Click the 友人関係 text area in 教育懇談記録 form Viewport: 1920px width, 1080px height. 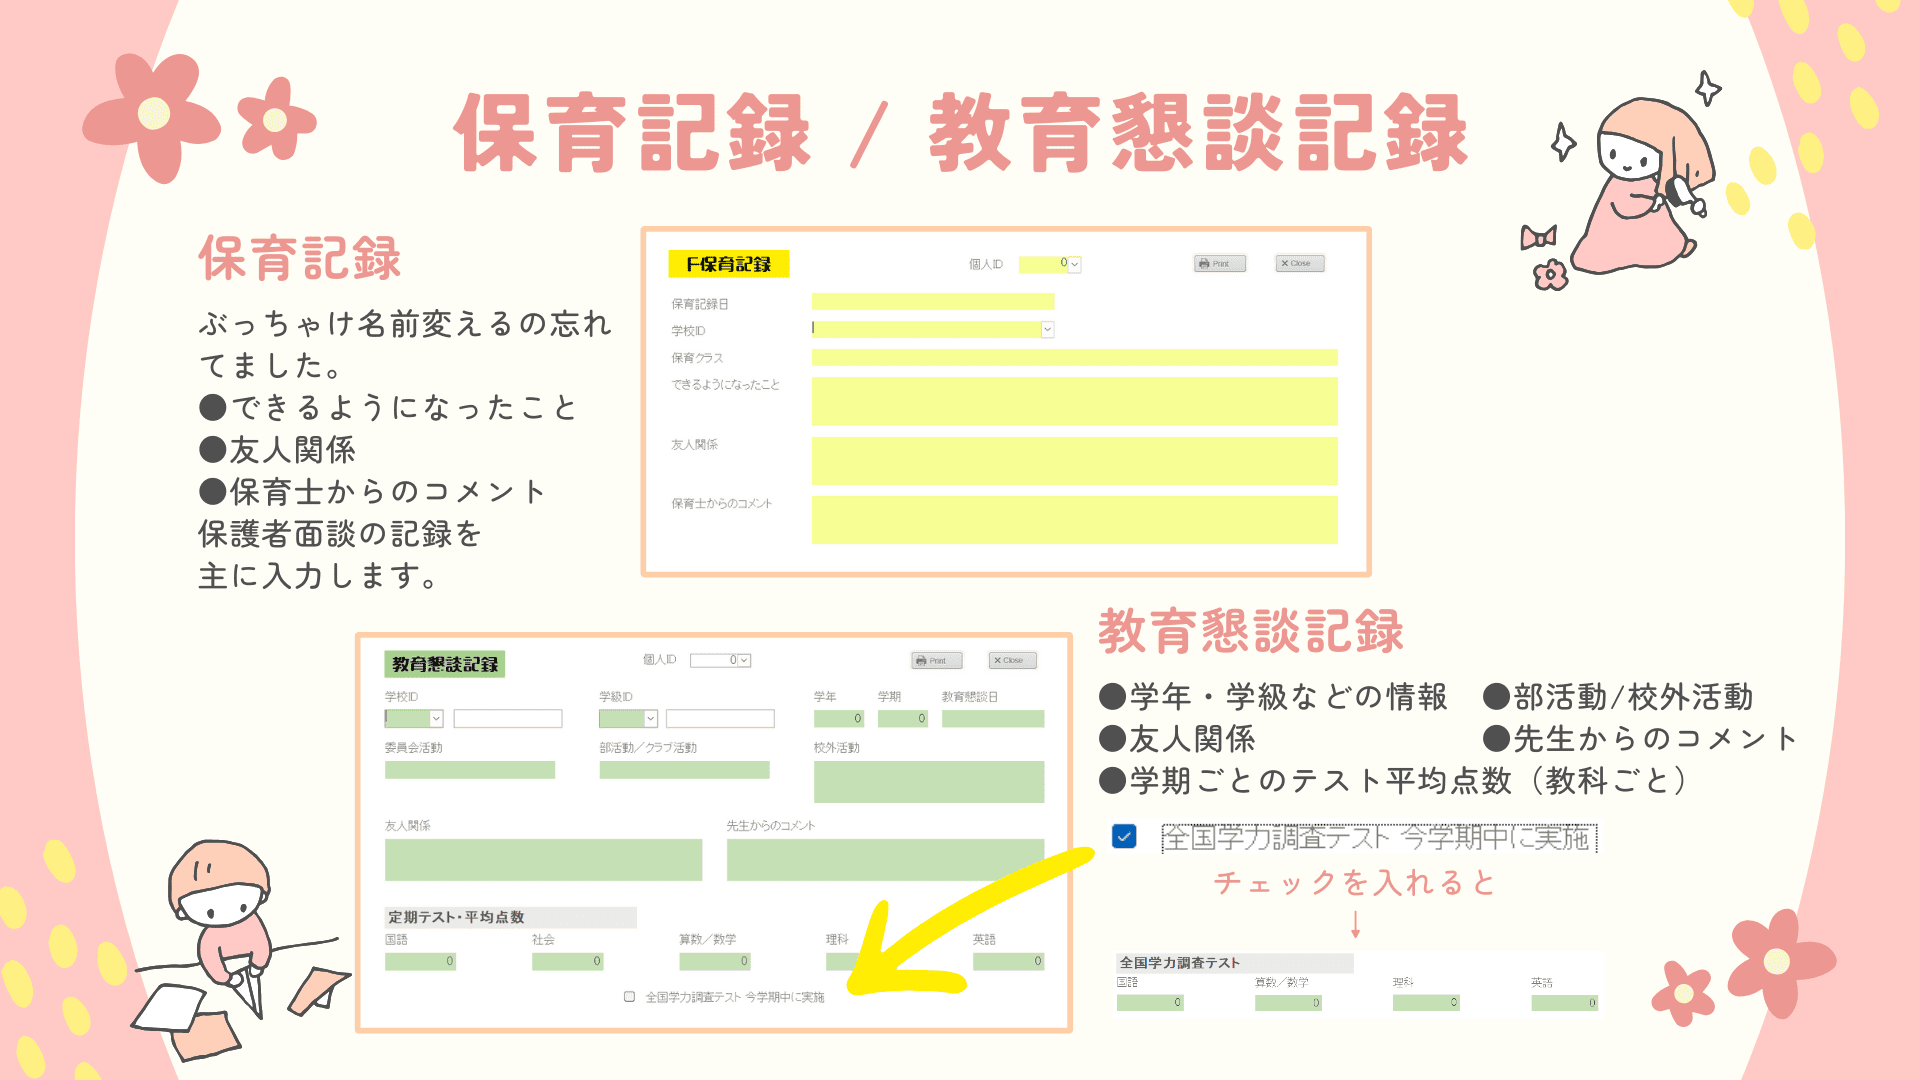(544, 860)
